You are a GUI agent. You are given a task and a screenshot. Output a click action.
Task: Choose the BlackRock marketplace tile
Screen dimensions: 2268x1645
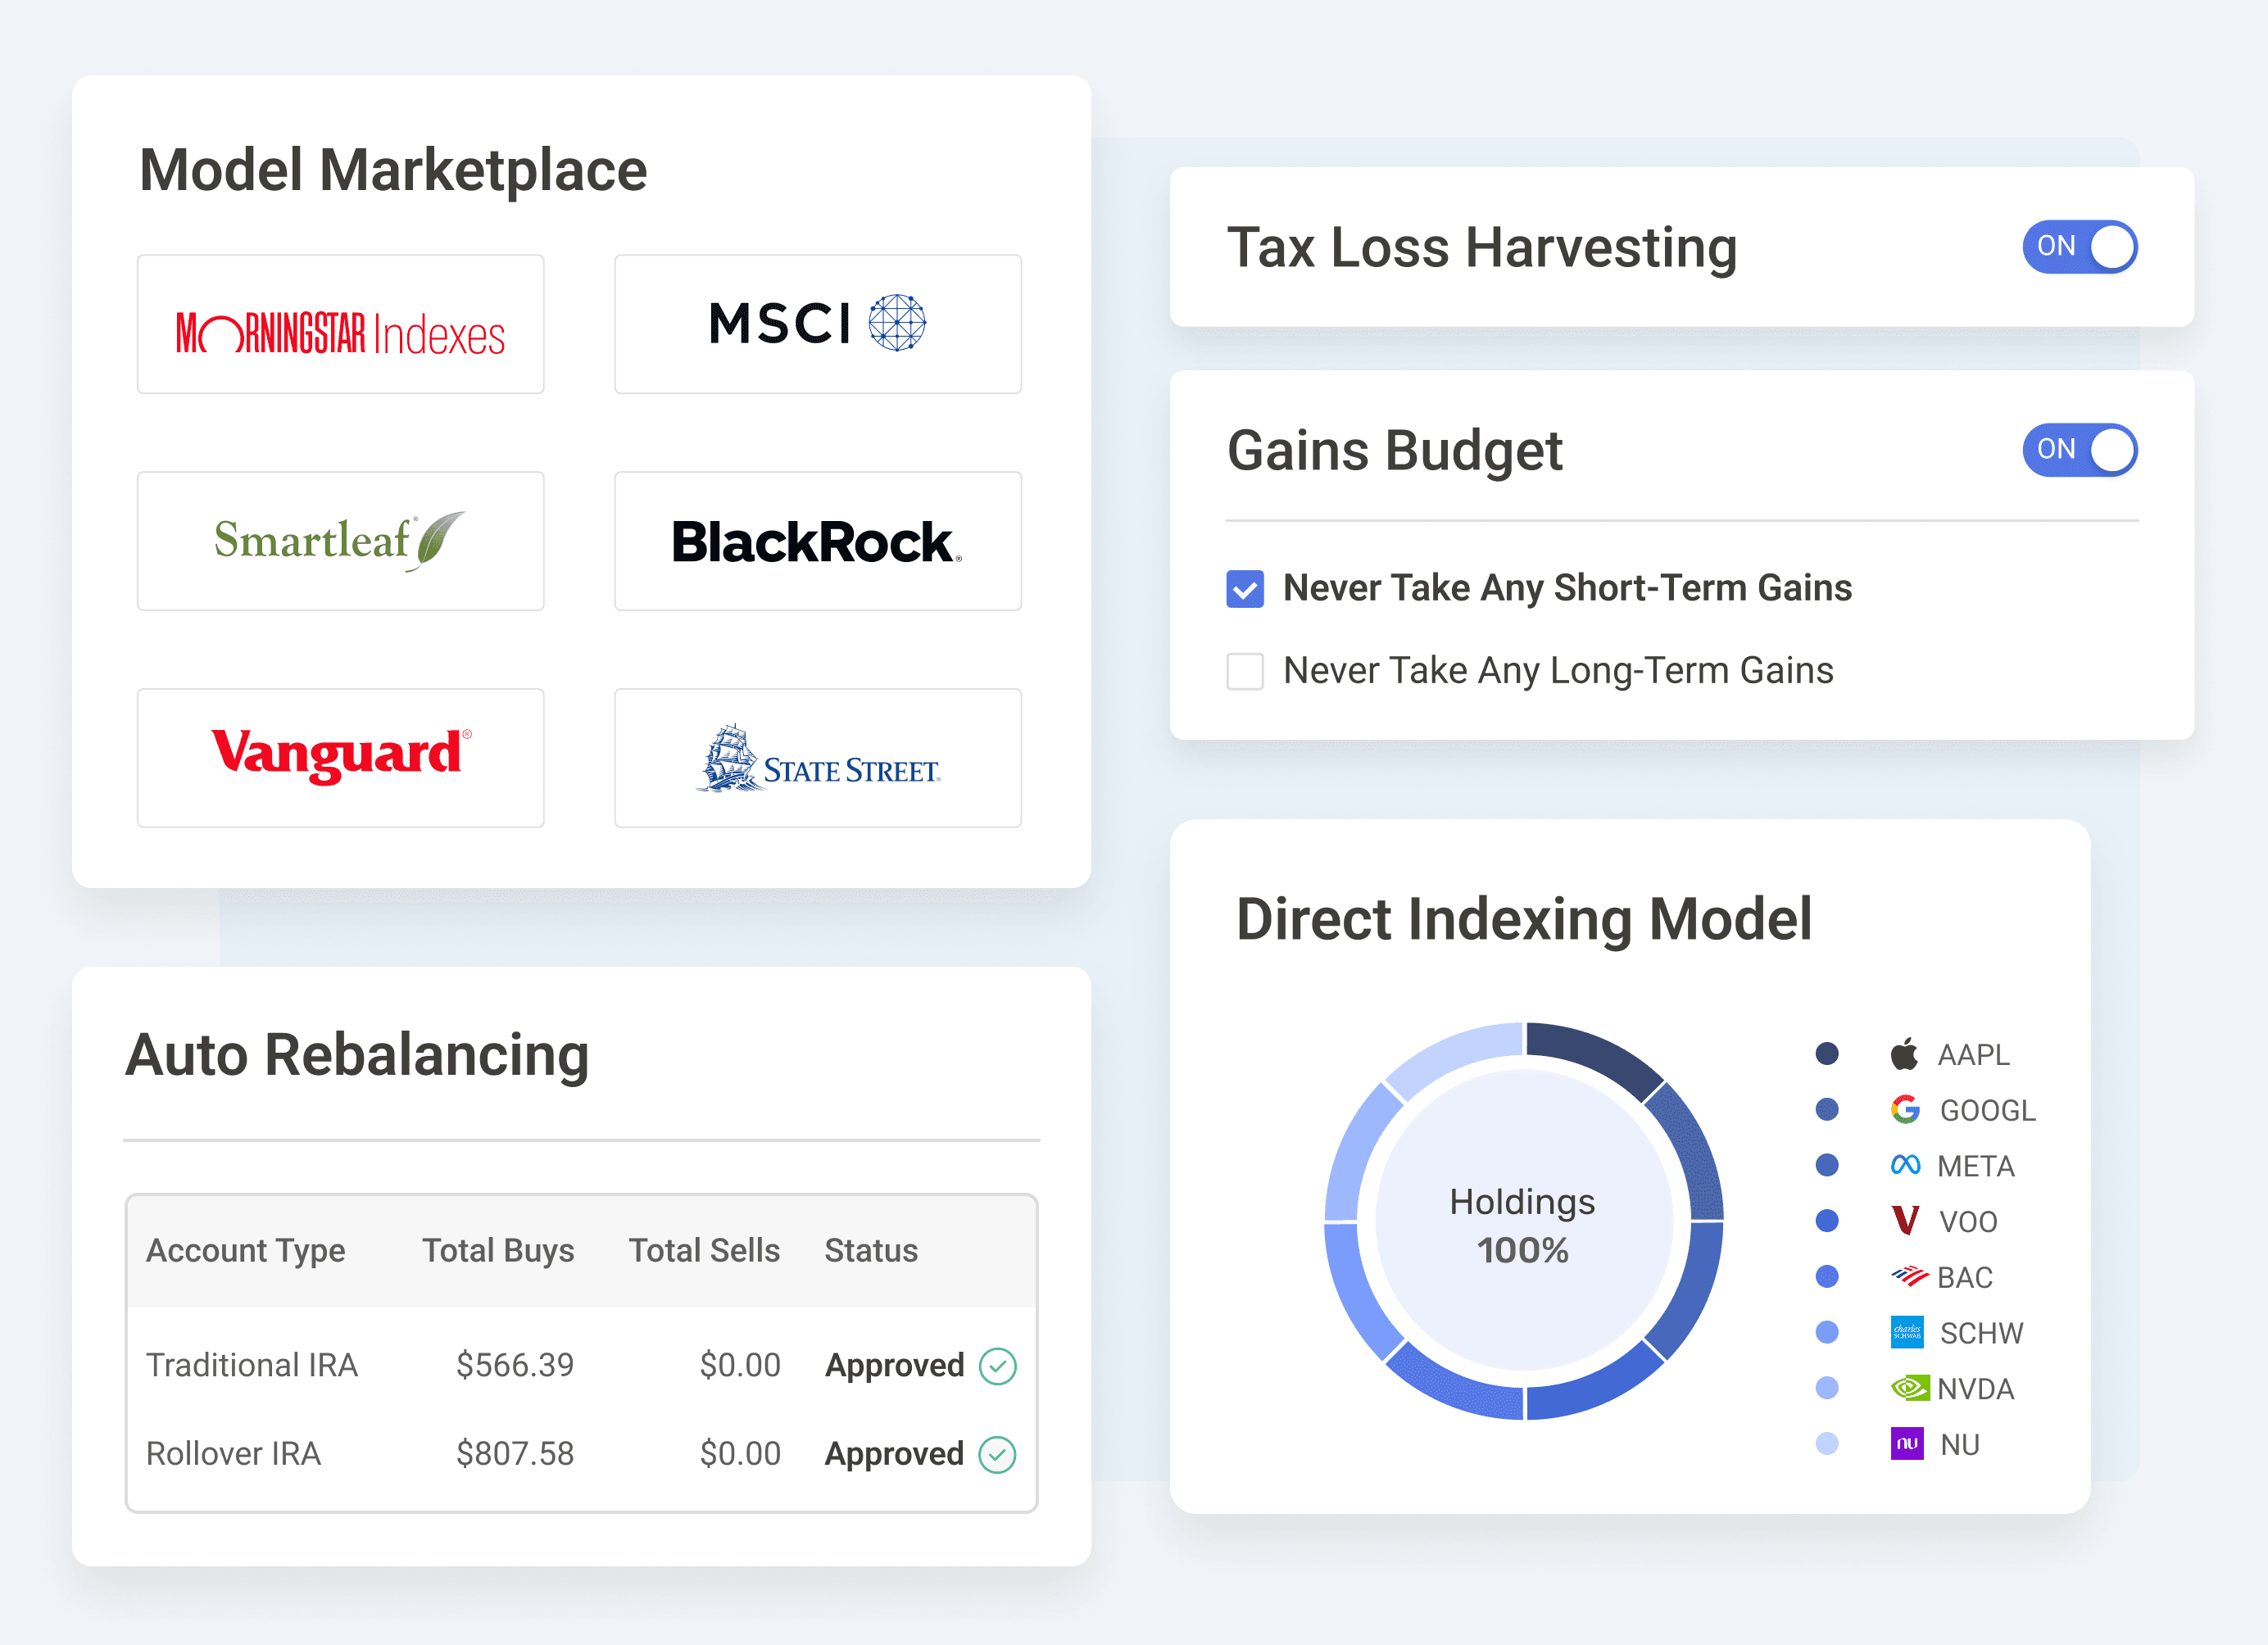pos(818,541)
